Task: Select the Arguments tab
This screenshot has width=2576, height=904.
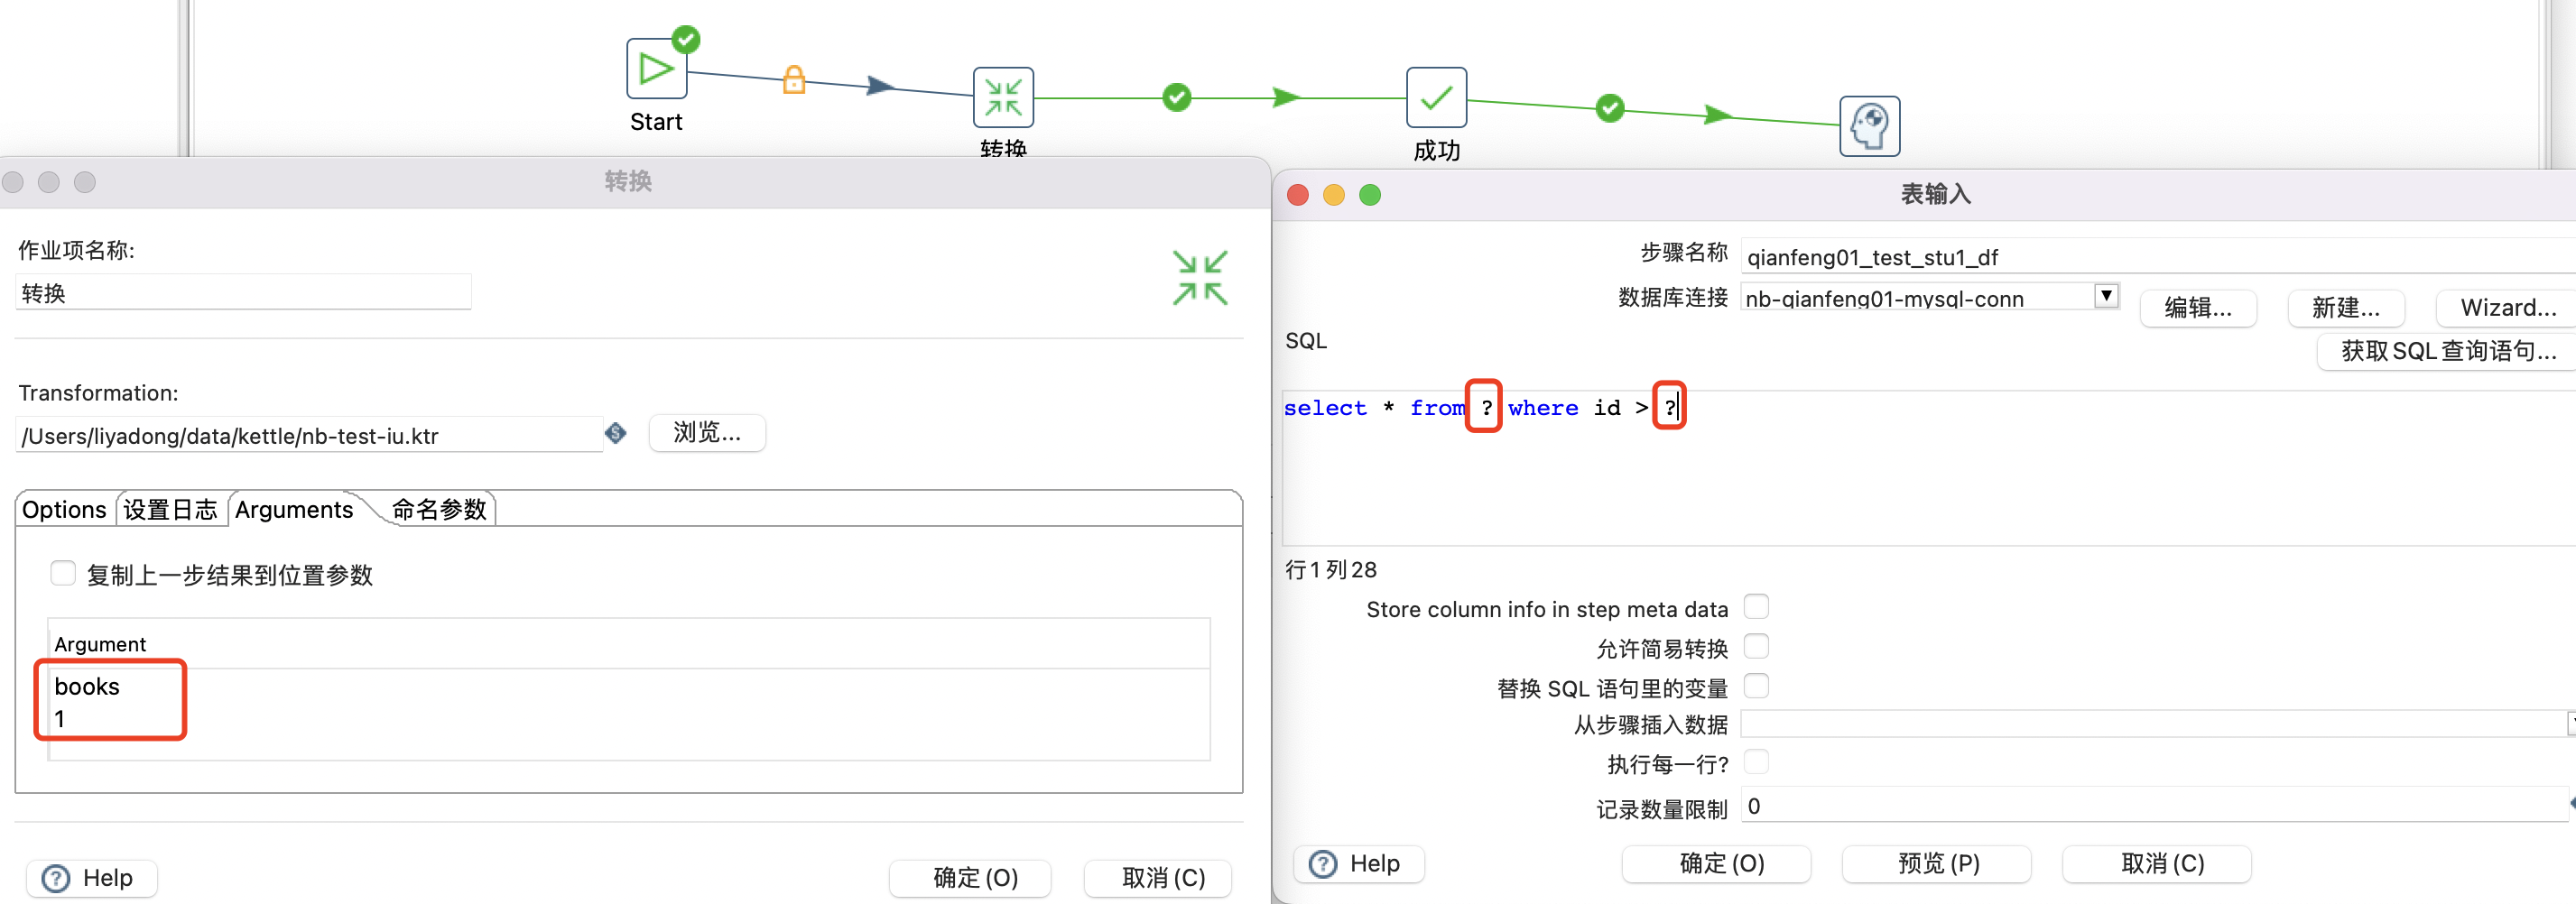Action: tap(294, 509)
